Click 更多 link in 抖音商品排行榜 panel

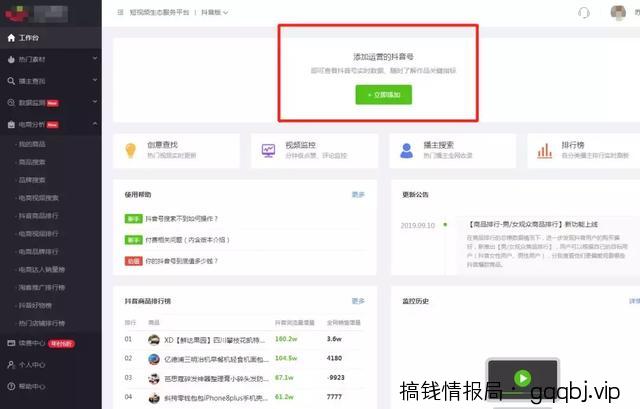click(x=358, y=301)
